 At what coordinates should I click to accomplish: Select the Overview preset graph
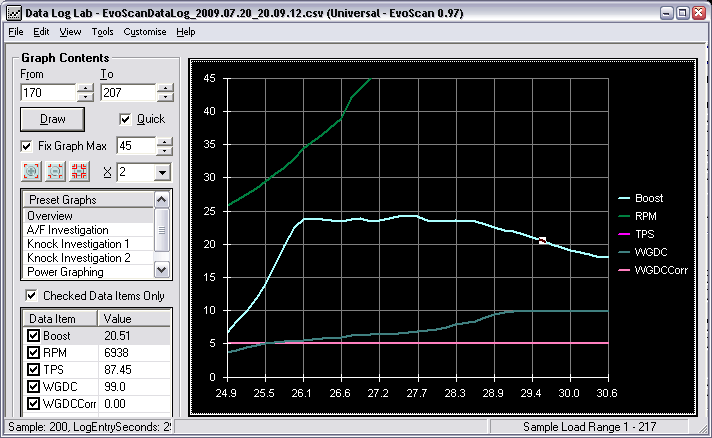pyautogui.click(x=88, y=216)
